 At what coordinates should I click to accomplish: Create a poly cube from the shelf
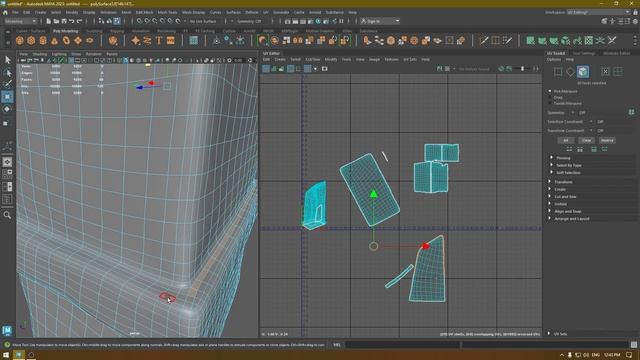[x=31, y=40]
